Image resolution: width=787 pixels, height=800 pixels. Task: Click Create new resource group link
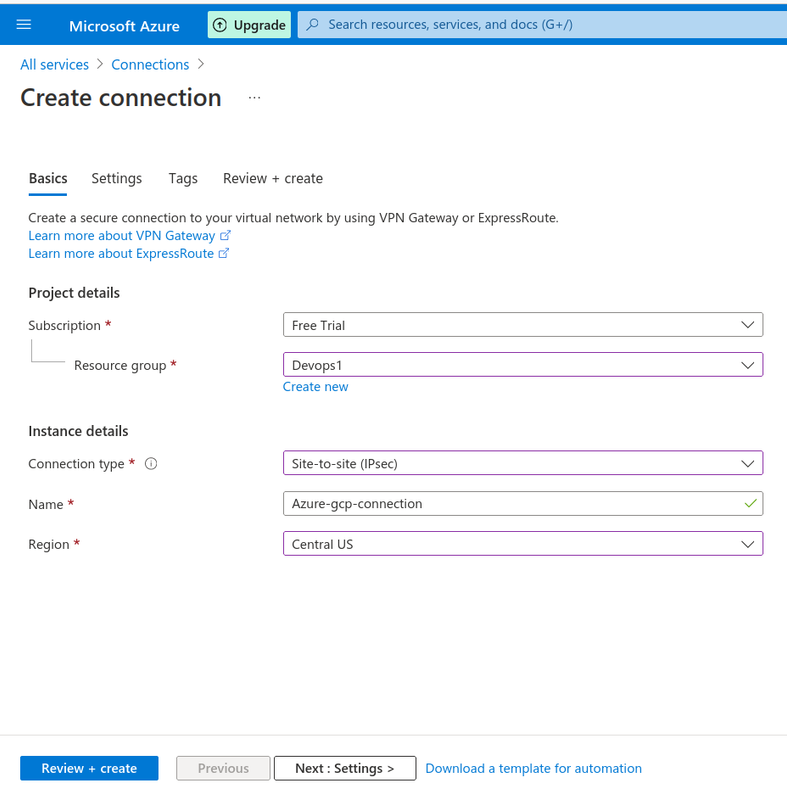pyautogui.click(x=315, y=387)
